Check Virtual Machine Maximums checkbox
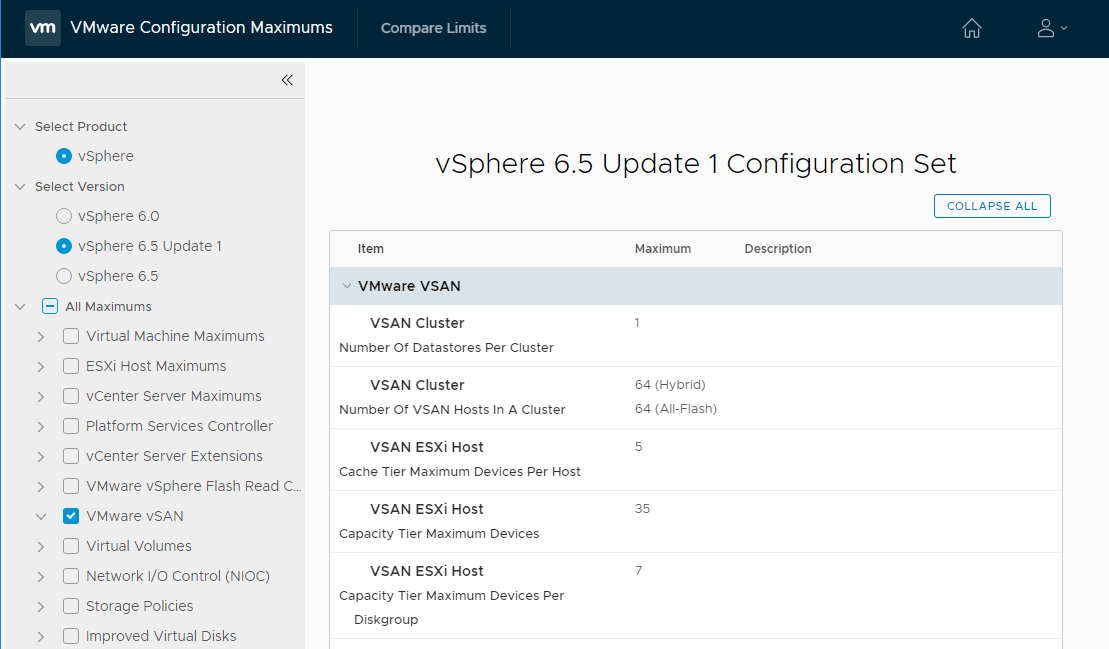This screenshot has width=1109, height=649. [x=71, y=337]
